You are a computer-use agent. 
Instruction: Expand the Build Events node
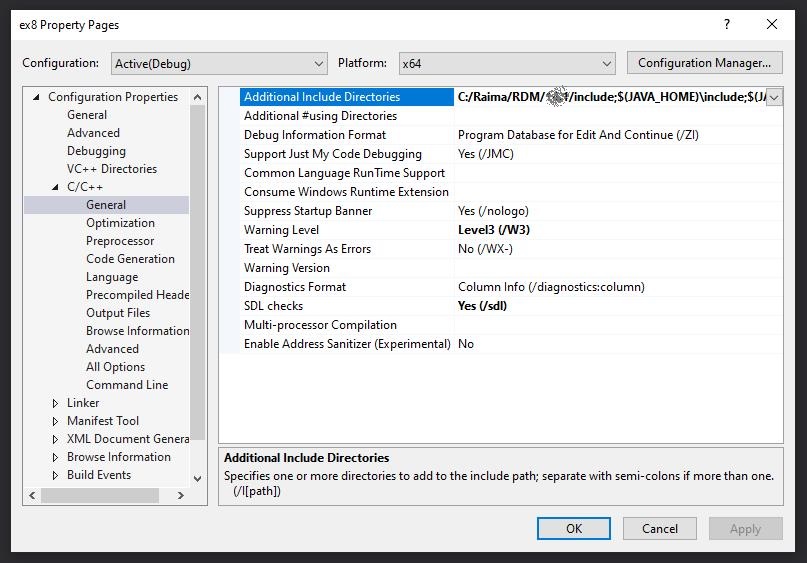56,475
